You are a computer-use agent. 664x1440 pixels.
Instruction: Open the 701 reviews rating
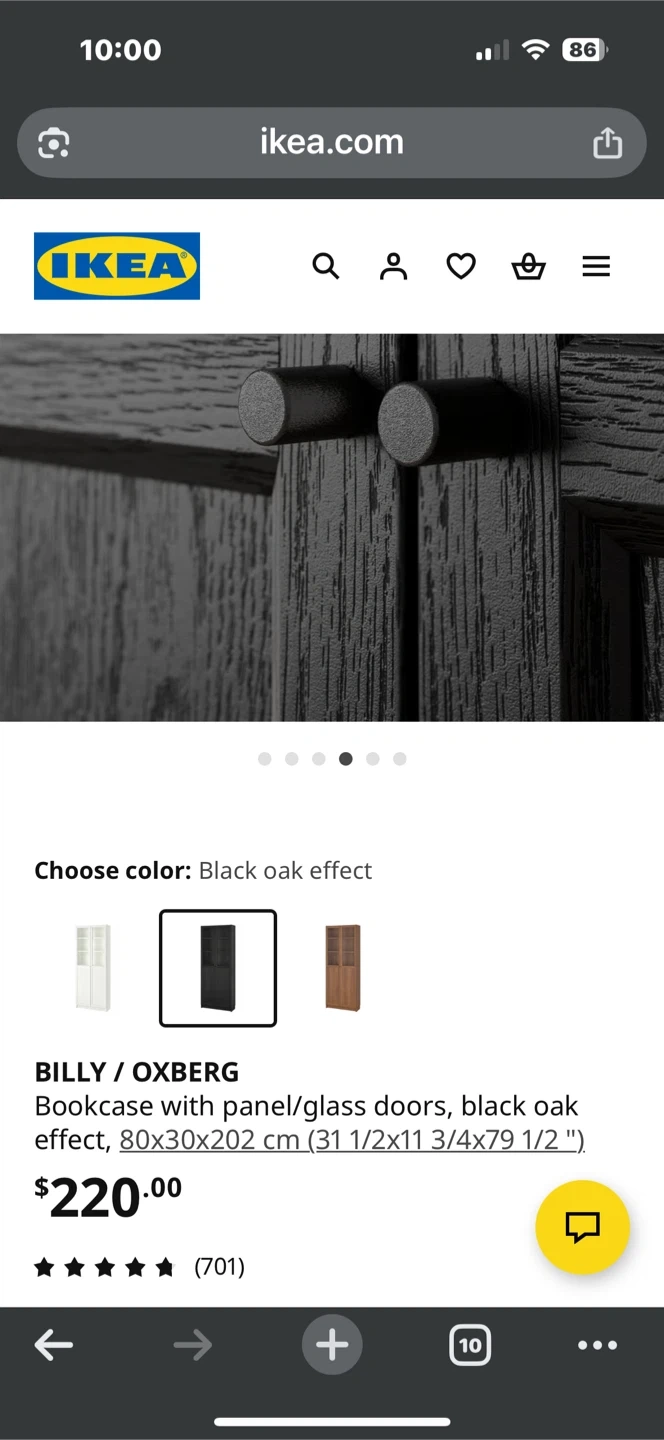(140, 1267)
